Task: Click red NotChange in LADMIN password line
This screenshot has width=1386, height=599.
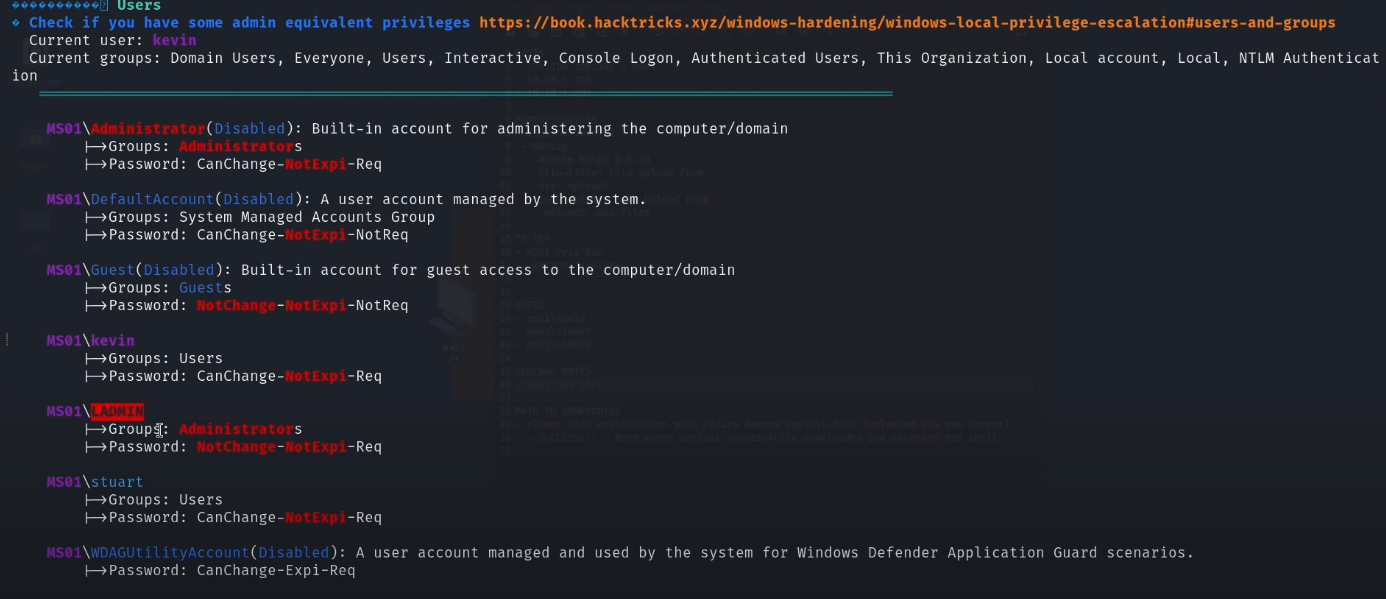Action: click(x=236, y=446)
